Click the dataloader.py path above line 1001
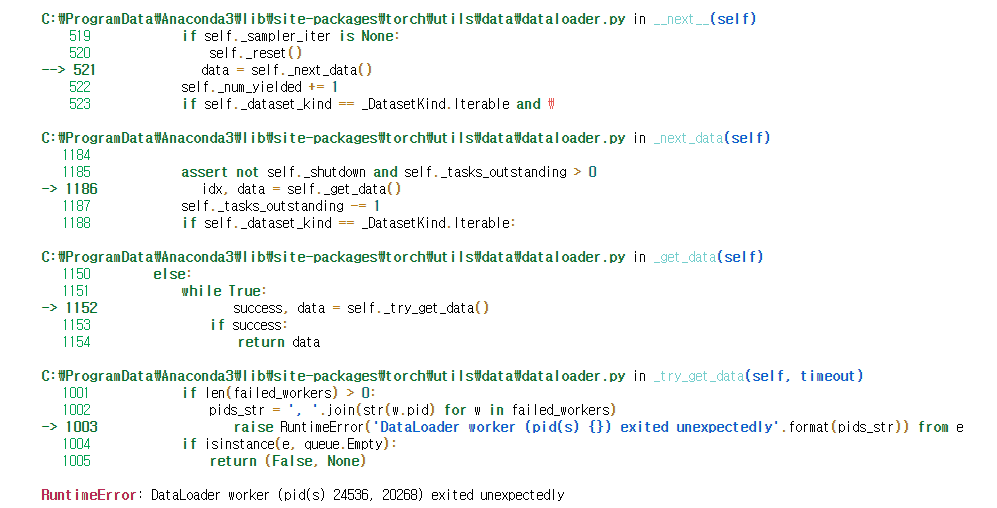Screen dimensions: 997x508 point(333,376)
